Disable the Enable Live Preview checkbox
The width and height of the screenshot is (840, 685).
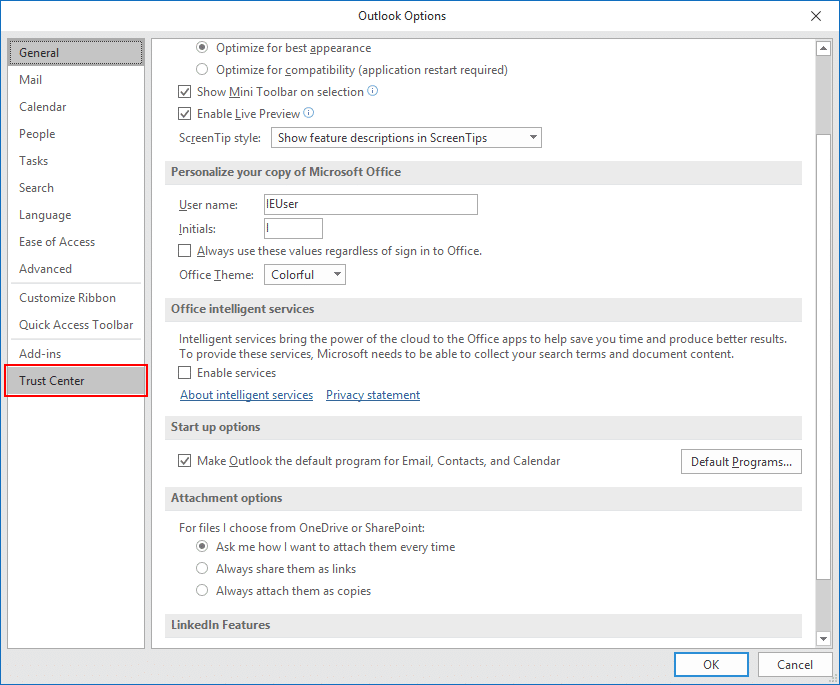click(x=185, y=114)
